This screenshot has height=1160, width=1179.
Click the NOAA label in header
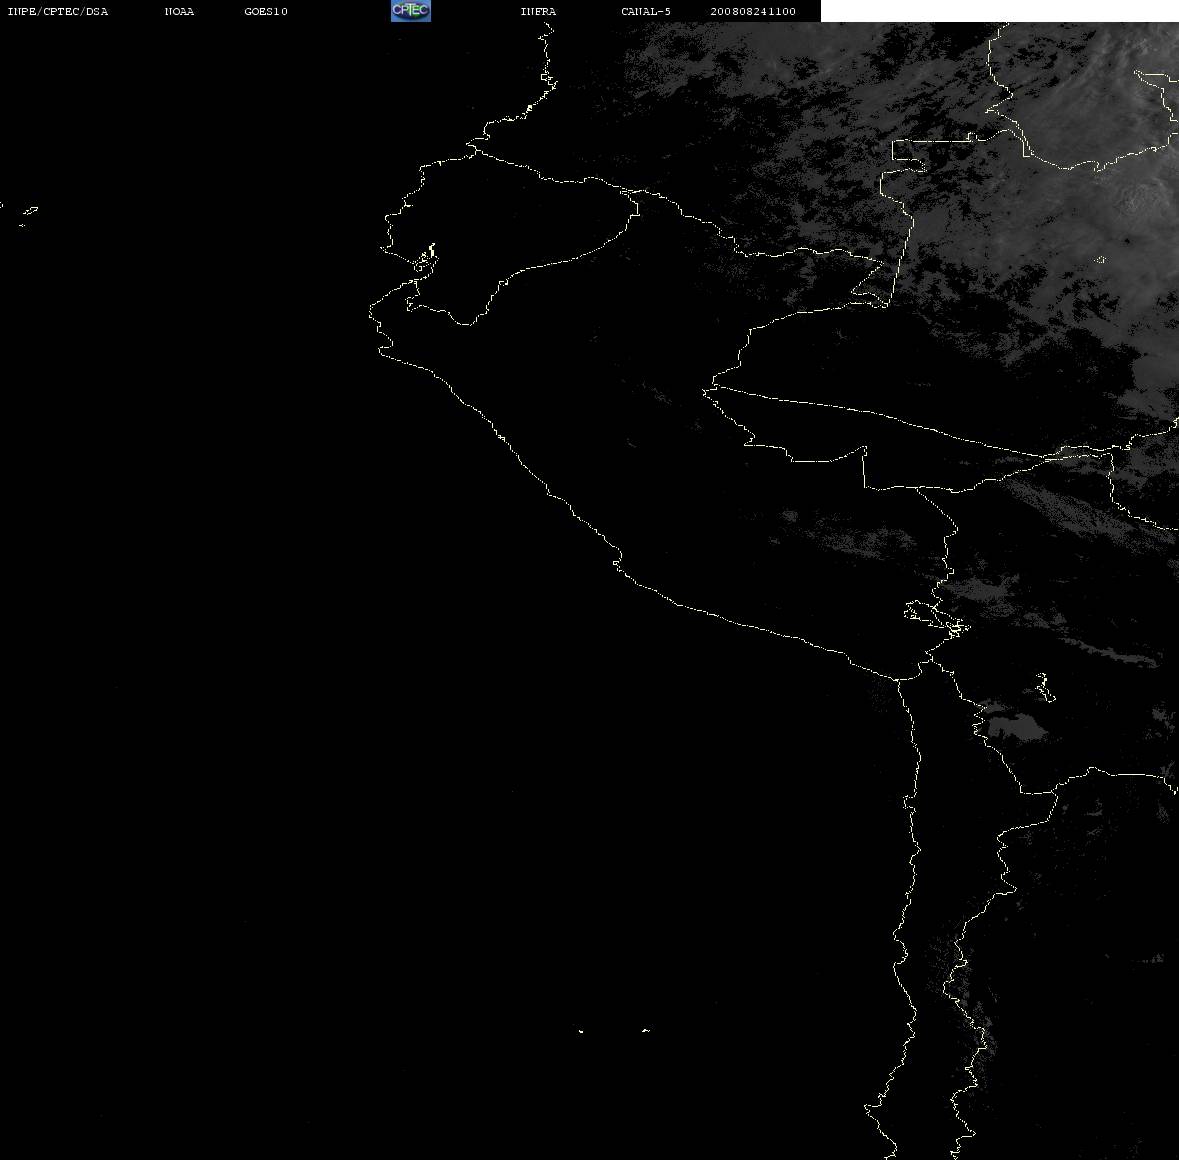click(179, 11)
